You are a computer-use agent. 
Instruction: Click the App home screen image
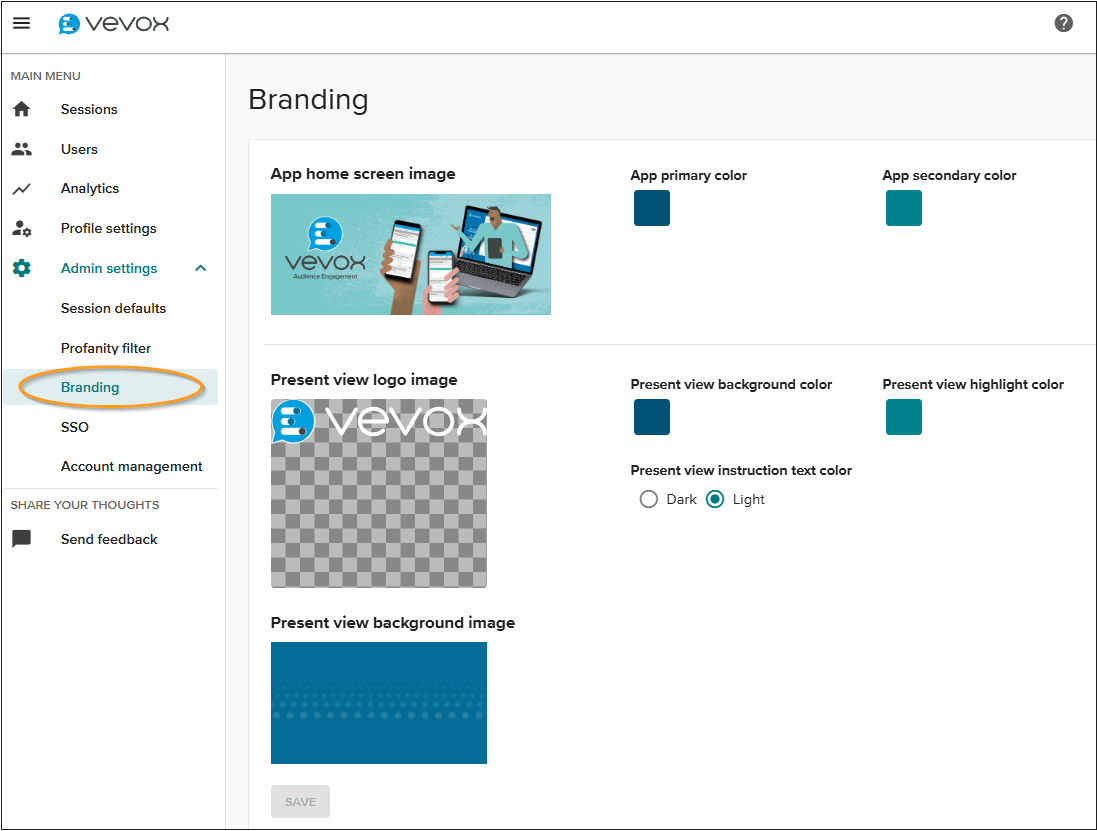click(x=411, y=254)
